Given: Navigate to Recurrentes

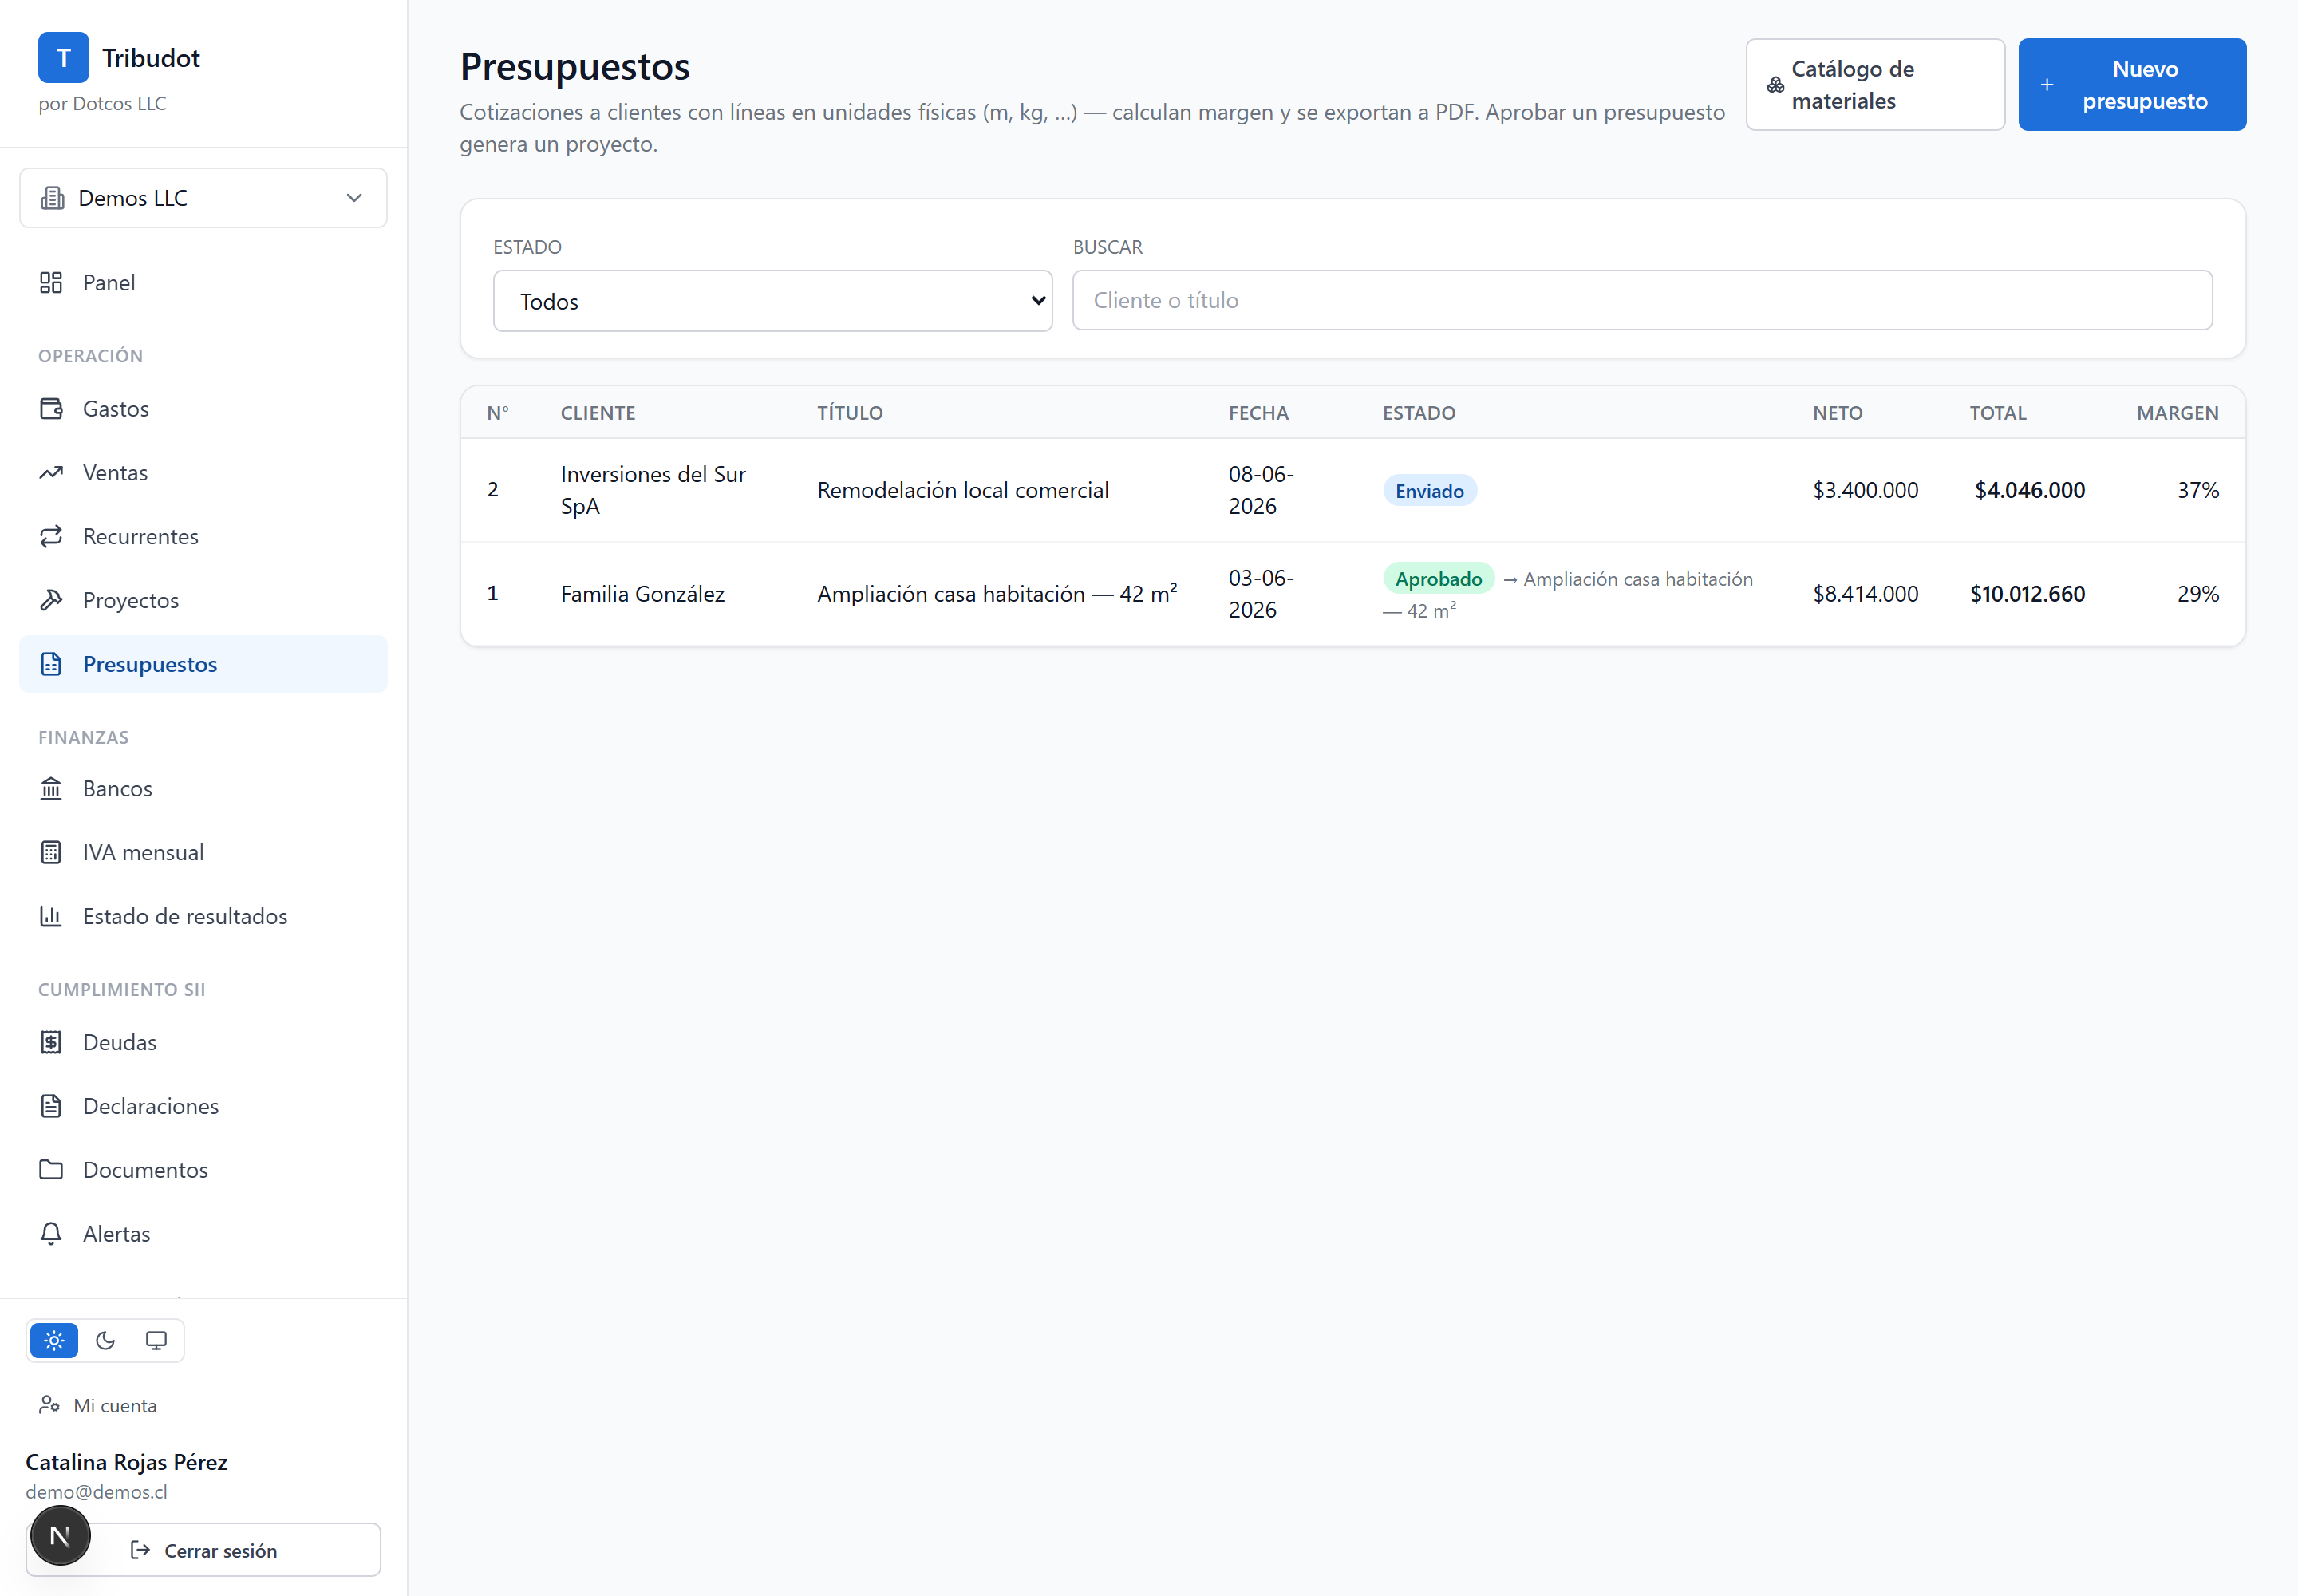Looking at the screenshot, I should click(x=204, y=537).
